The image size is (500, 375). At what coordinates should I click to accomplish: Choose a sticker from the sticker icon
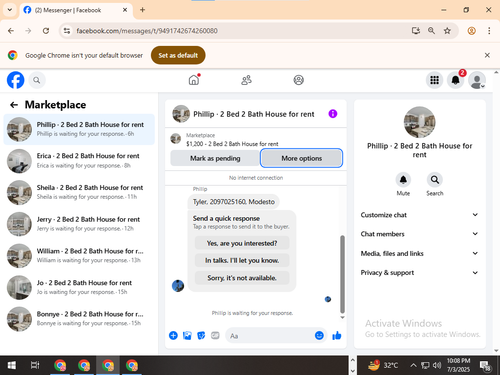[x=201, y=335]
